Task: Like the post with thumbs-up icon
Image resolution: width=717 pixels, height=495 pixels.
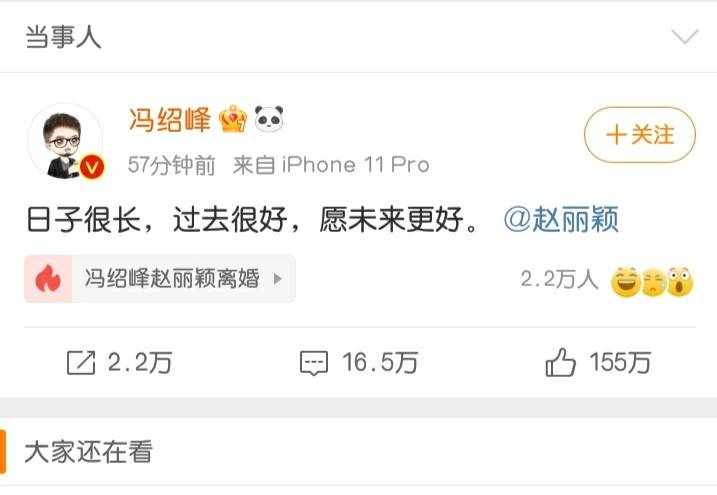Action: [560, 362]
